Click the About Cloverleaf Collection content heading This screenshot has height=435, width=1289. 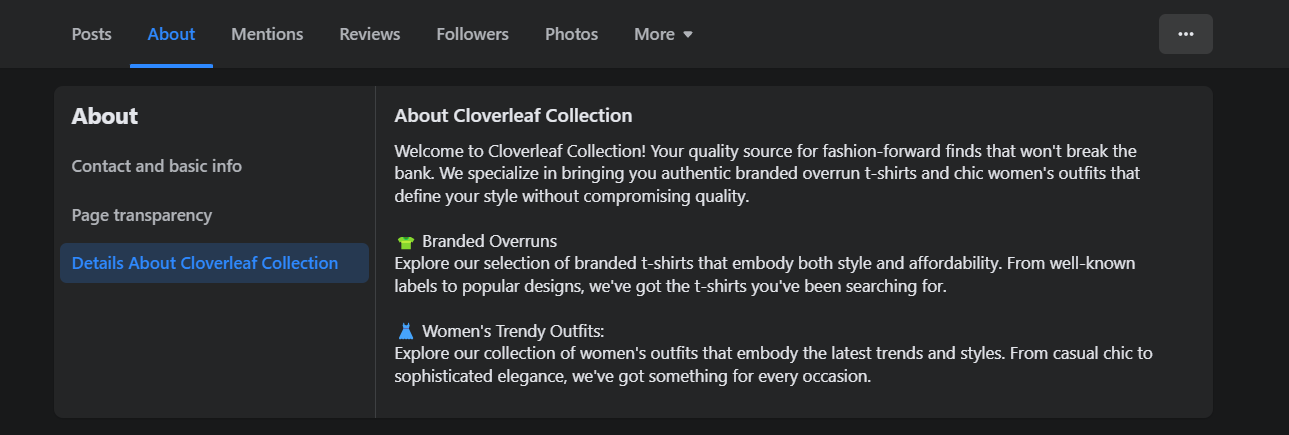point(513,116)
